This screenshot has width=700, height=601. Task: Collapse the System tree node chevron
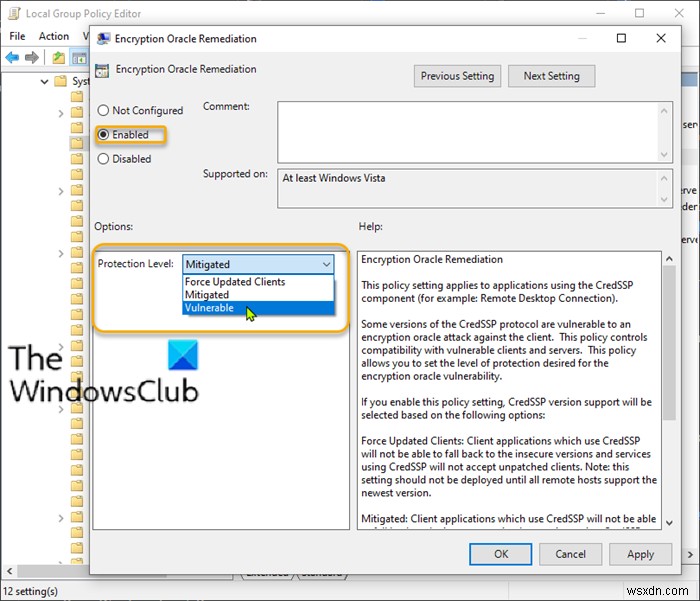pyautogui.click(x=44, y=82)
